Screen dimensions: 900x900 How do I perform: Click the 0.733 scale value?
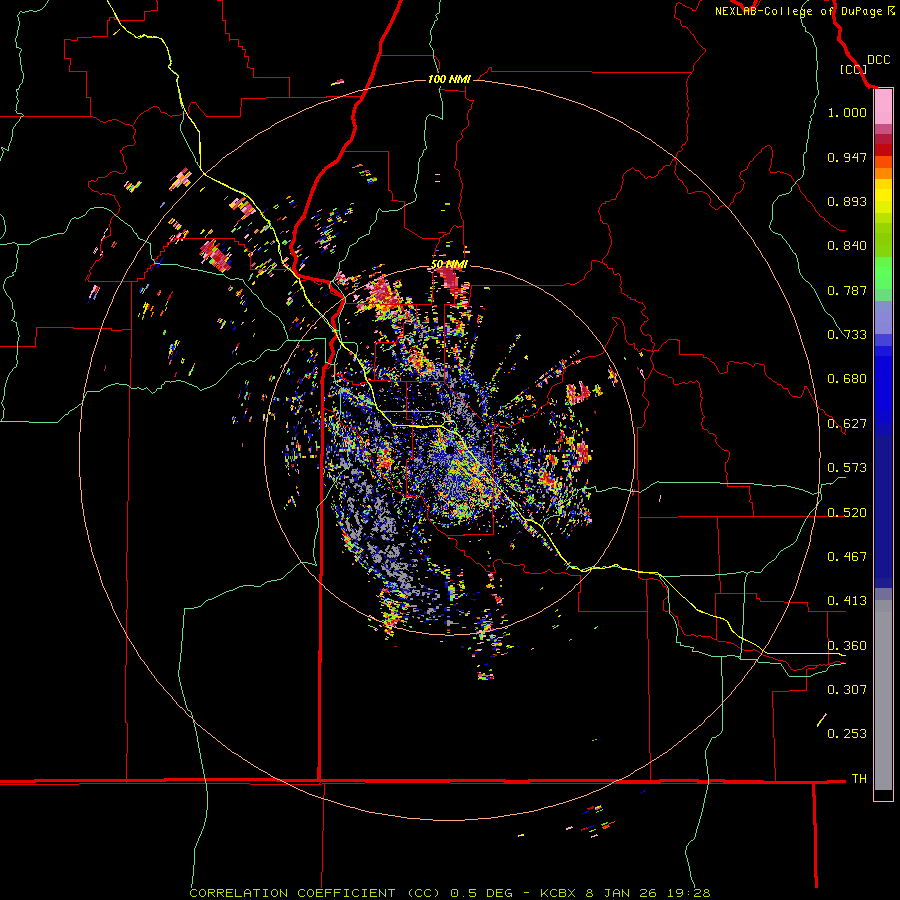click(847, 335)
